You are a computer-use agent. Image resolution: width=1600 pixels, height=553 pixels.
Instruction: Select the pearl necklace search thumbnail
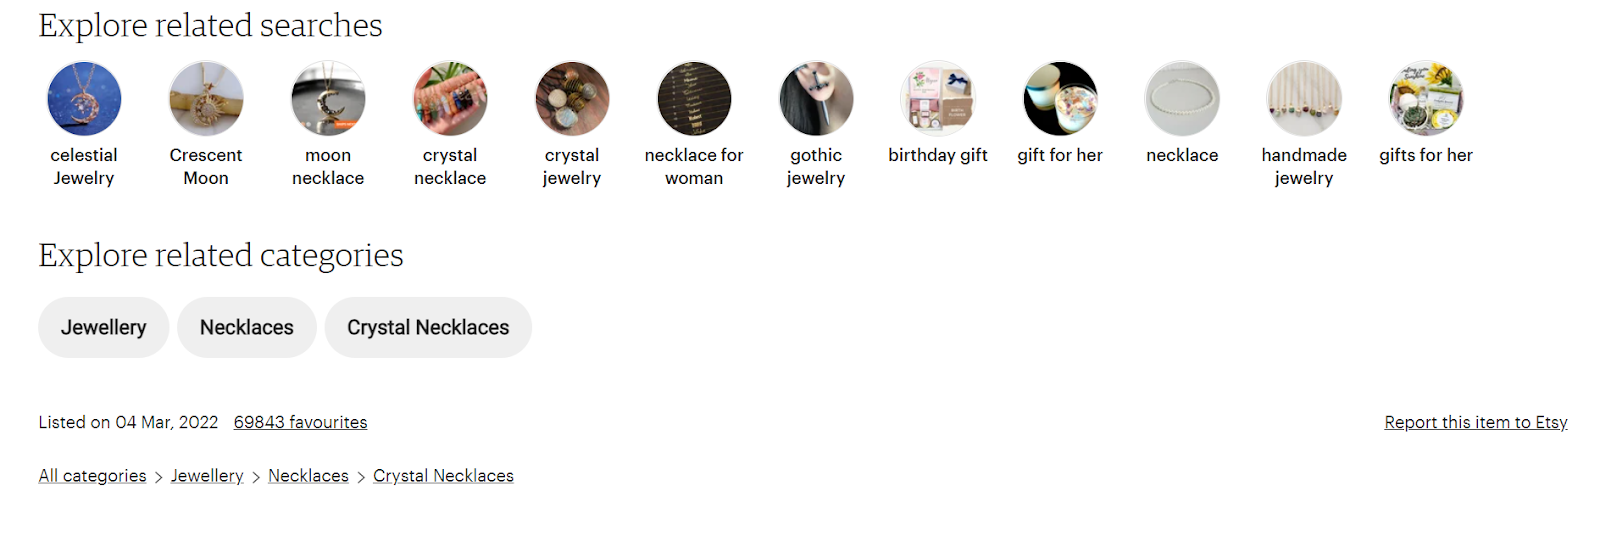pos(1182,99)
